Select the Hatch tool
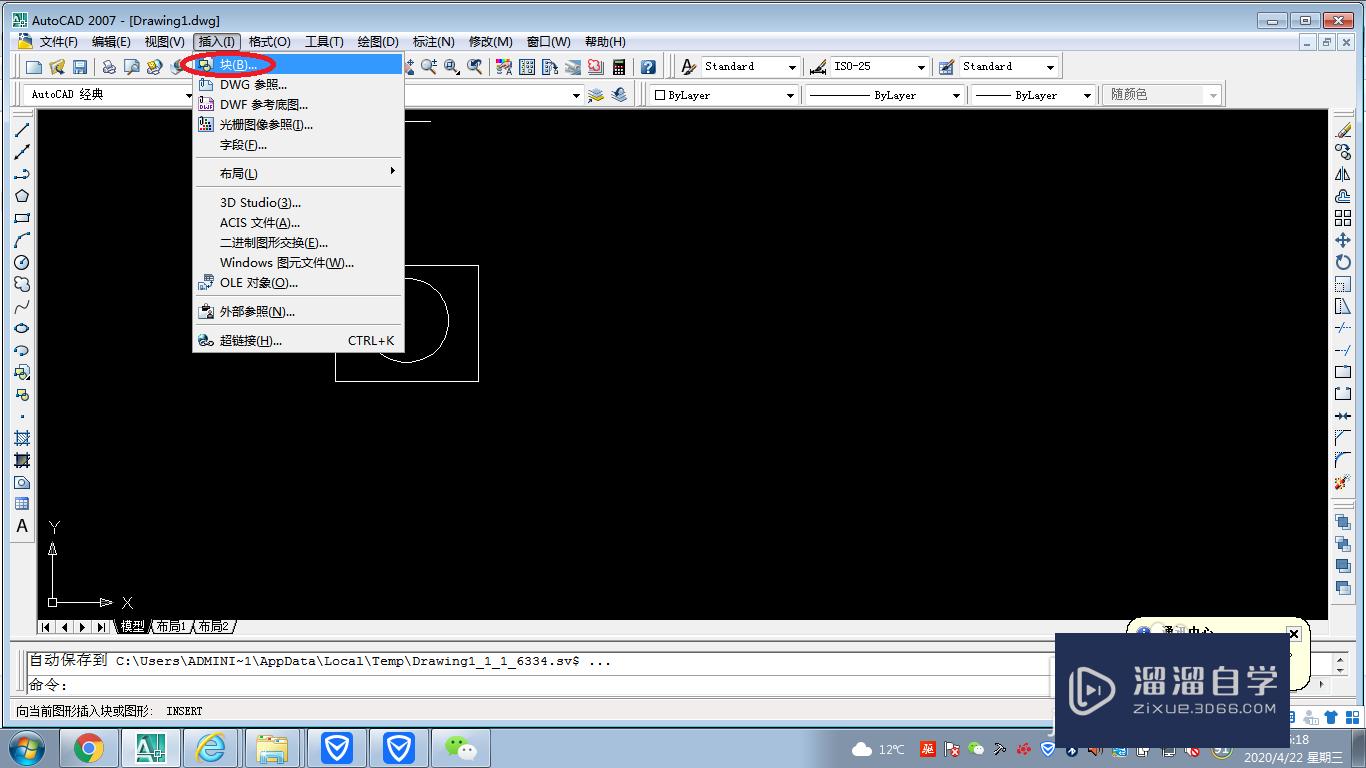This screenshot has width=1366, height=768. 22,438
